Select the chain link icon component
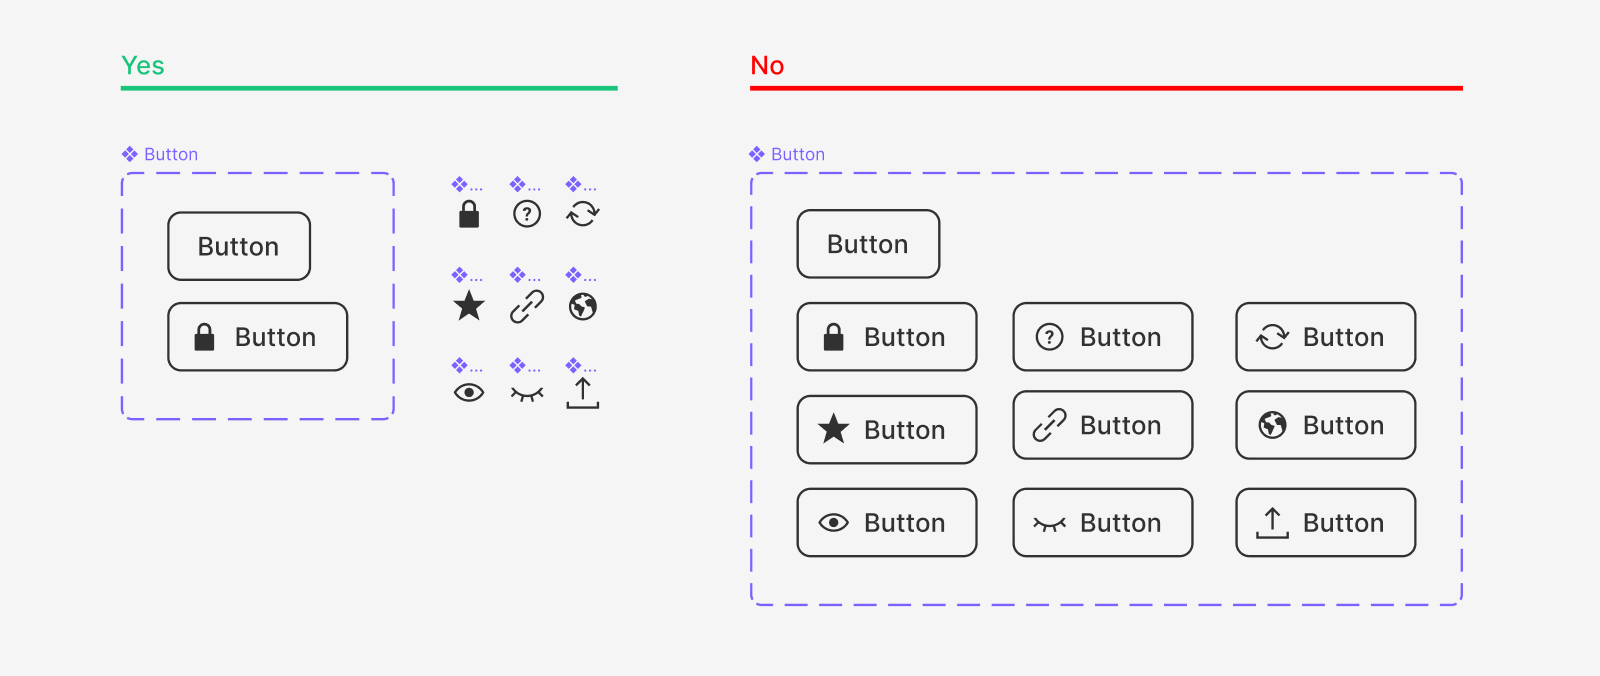 525,306
